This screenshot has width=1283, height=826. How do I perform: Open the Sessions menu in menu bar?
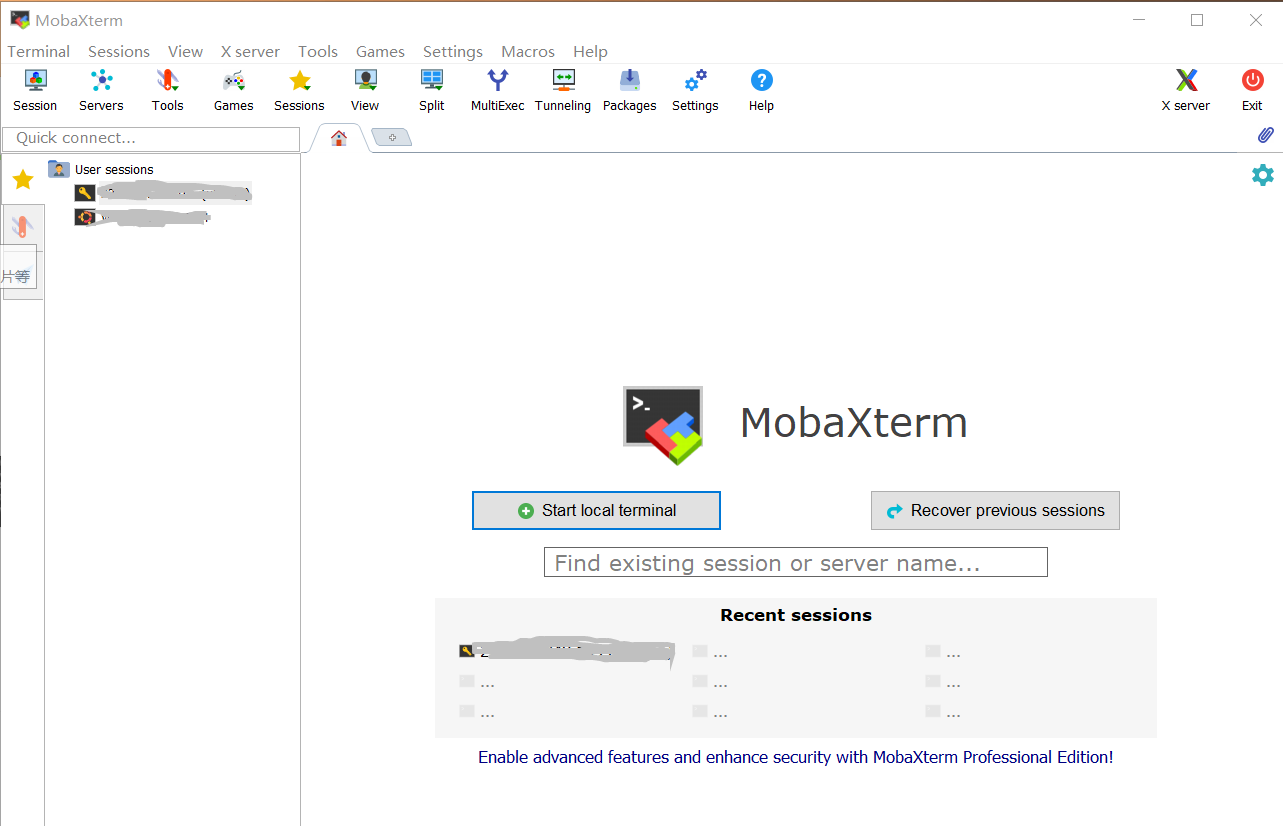[119, 51]
